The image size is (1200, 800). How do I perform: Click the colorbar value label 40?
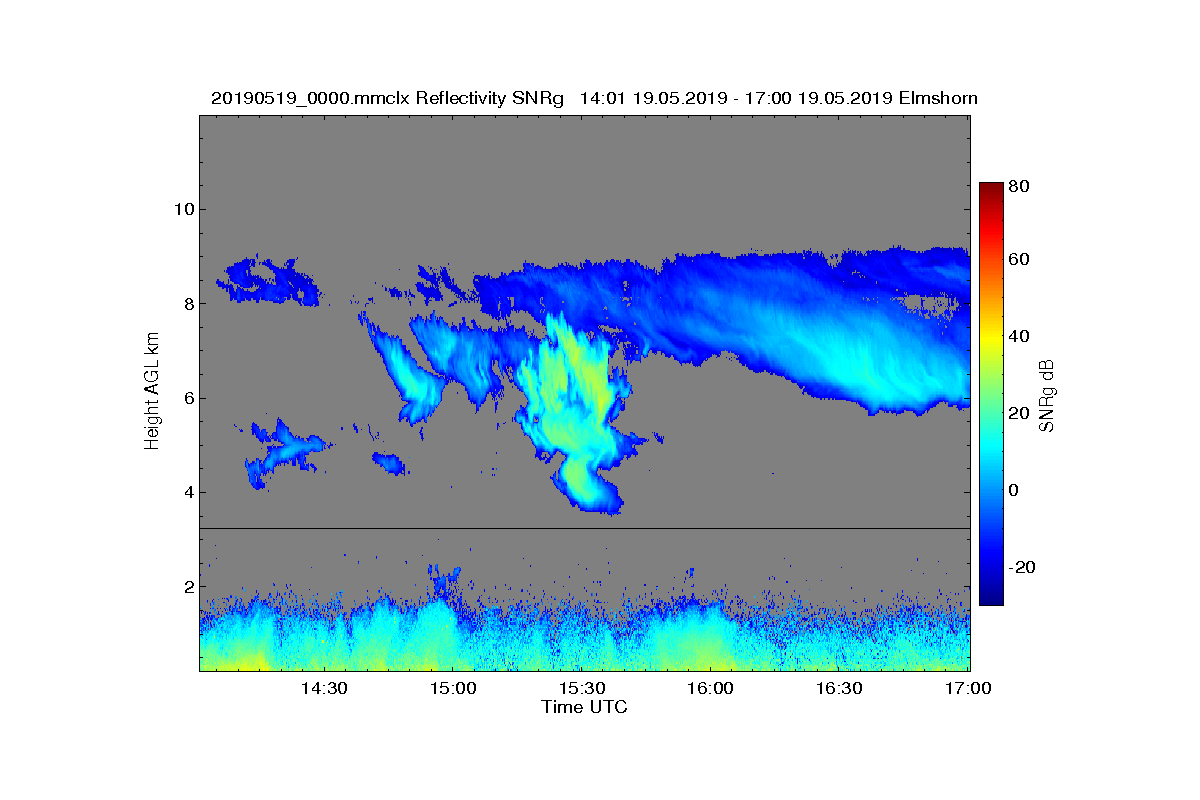point(1019,337)
